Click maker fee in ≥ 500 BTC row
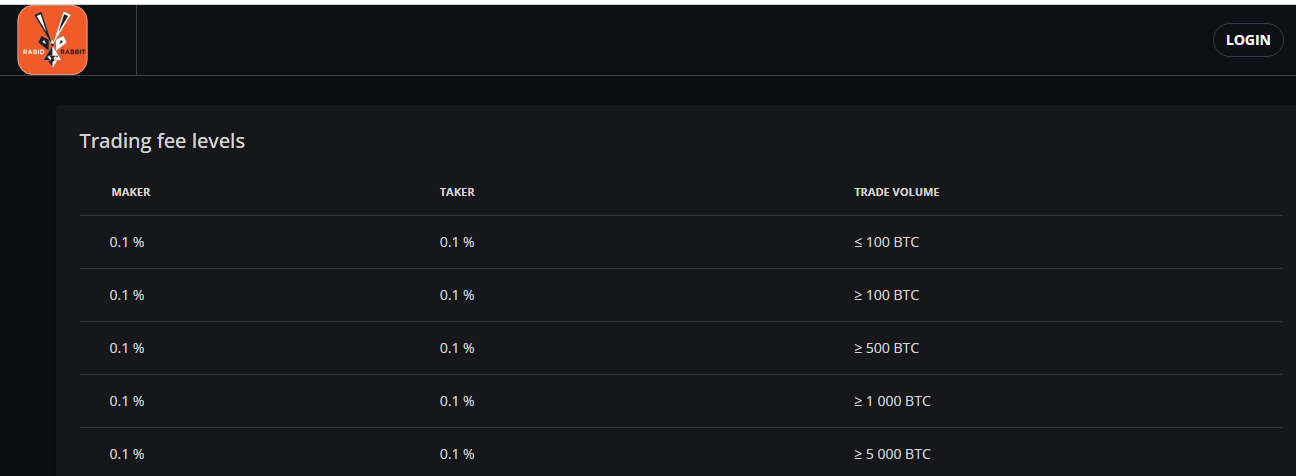 (127, 348)
